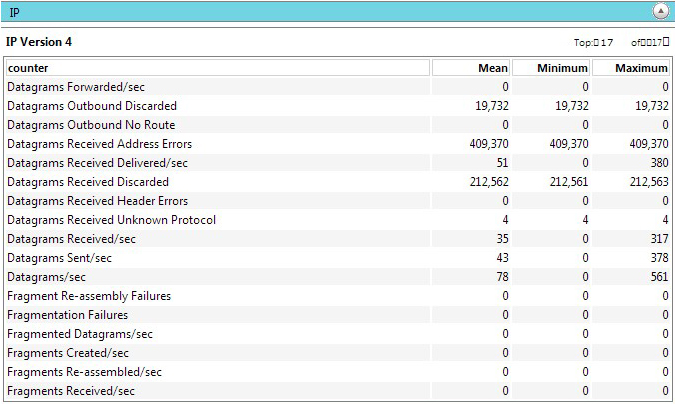
Task: Select the Datagrams Received Address Errors row
Action: [338, 144]
